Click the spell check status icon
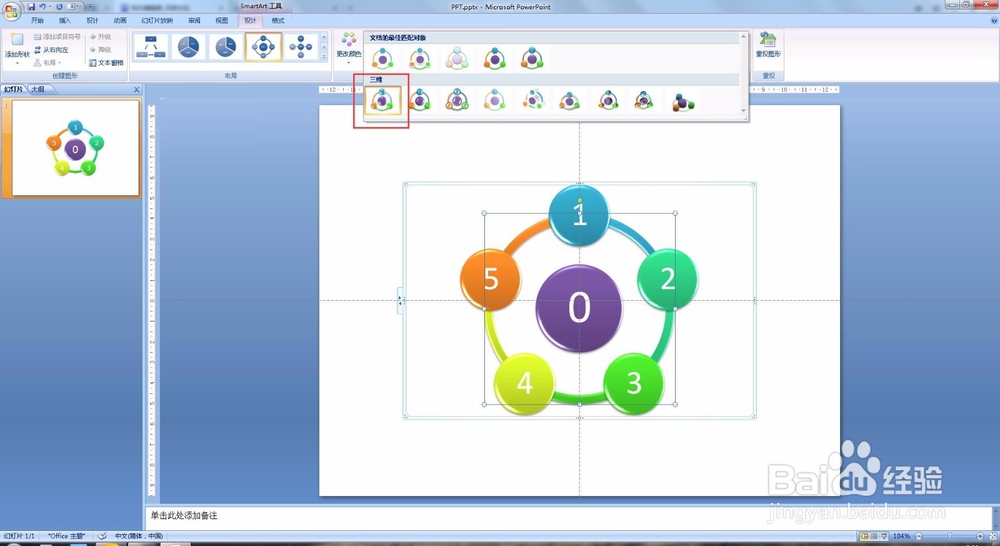The image size is (1000, 546). (x=102, y=536)
